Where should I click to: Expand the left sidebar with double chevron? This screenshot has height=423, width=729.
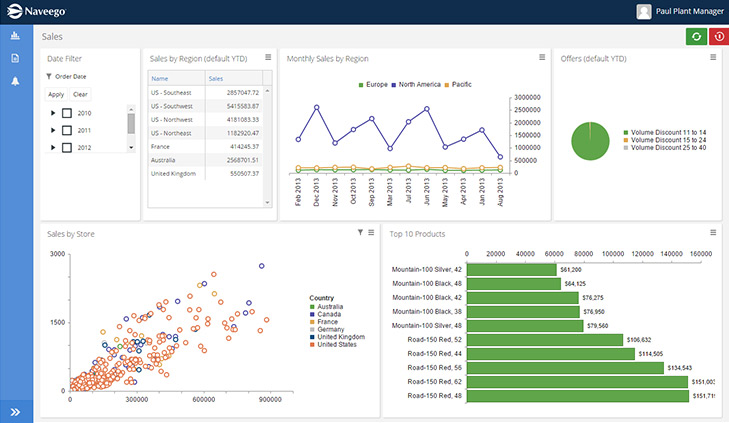click(15, 411)
